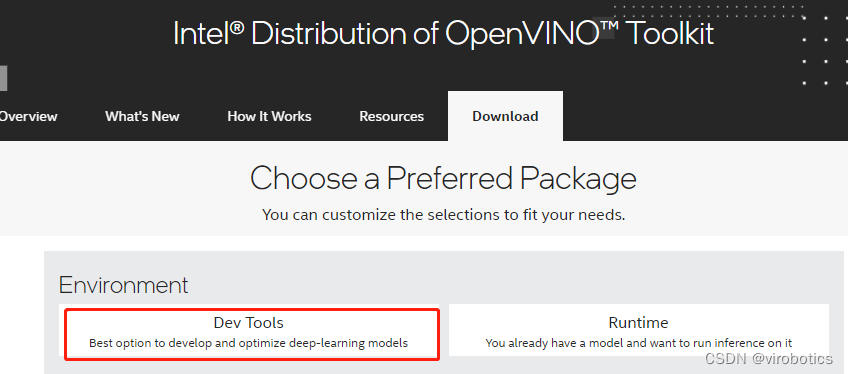Screen dimensions: 848x374
Task: Choose the Runtime environment option
Action: (639, 330)
